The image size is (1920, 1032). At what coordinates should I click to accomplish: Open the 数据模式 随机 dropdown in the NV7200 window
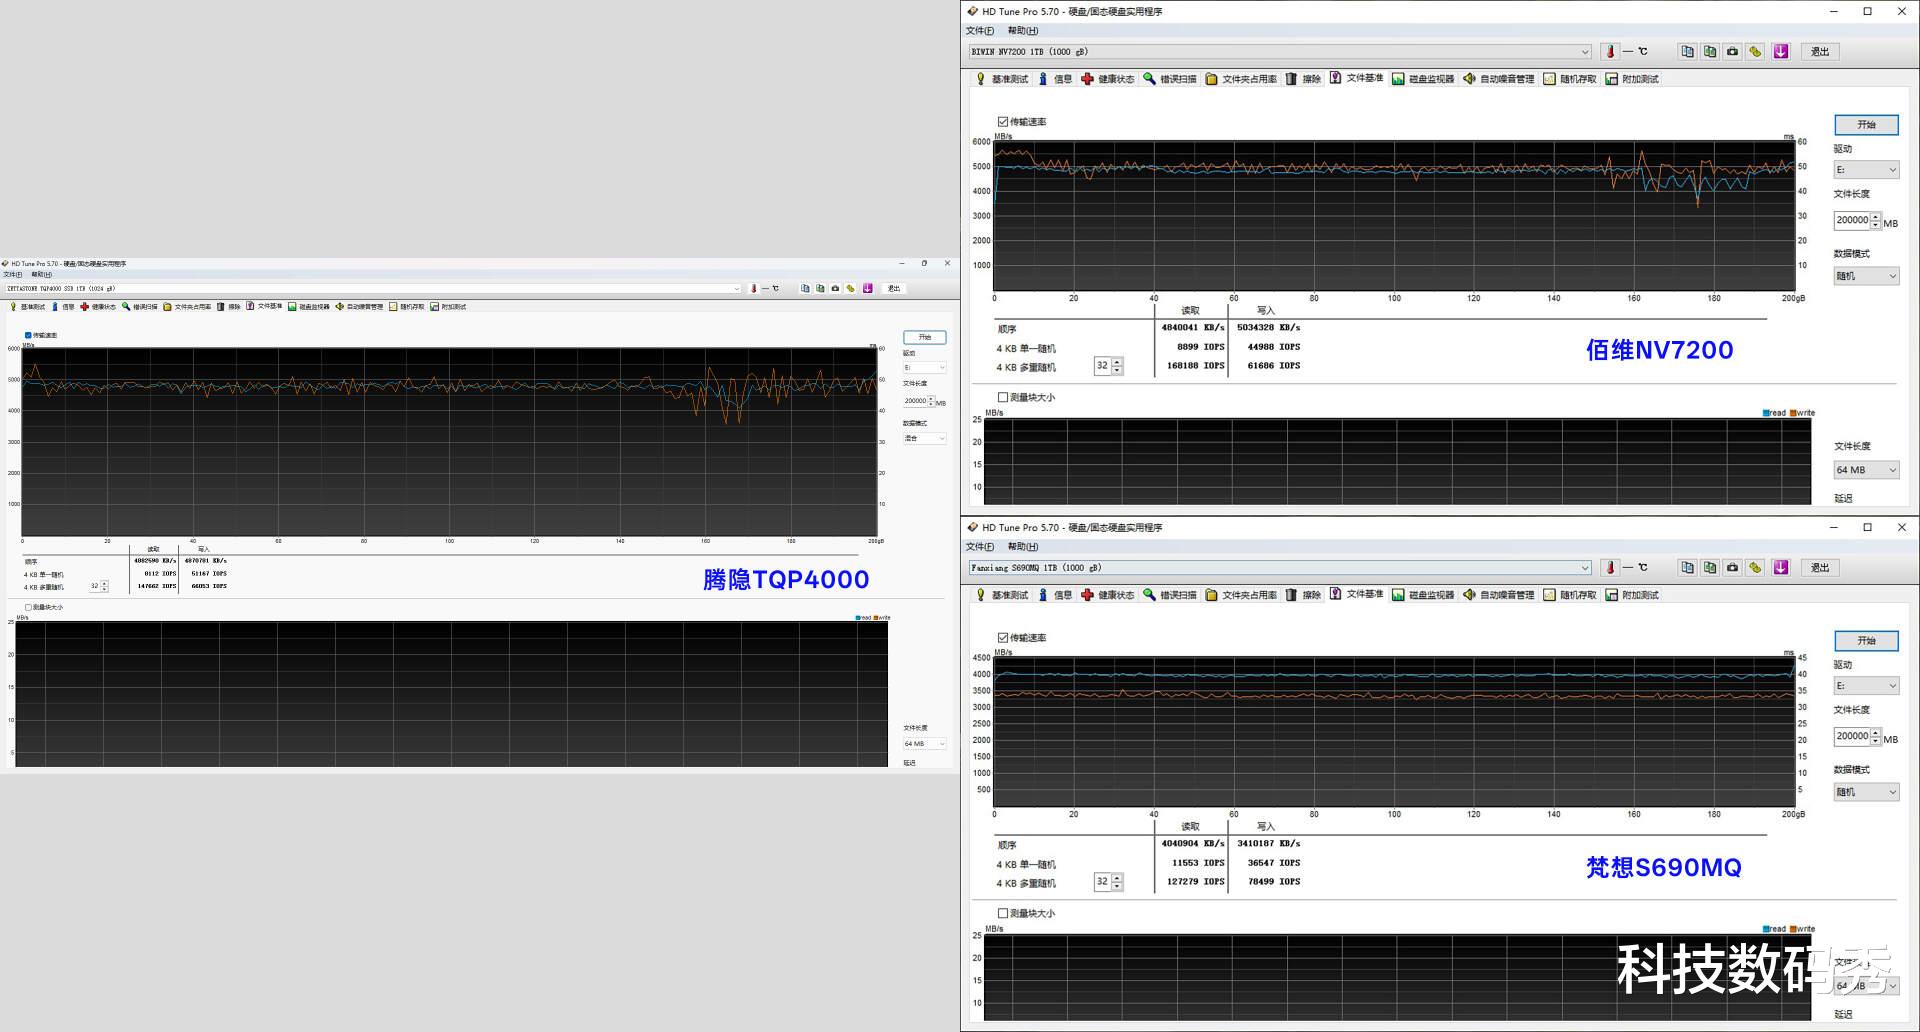pyautogui.click(x=1866, y=276)
